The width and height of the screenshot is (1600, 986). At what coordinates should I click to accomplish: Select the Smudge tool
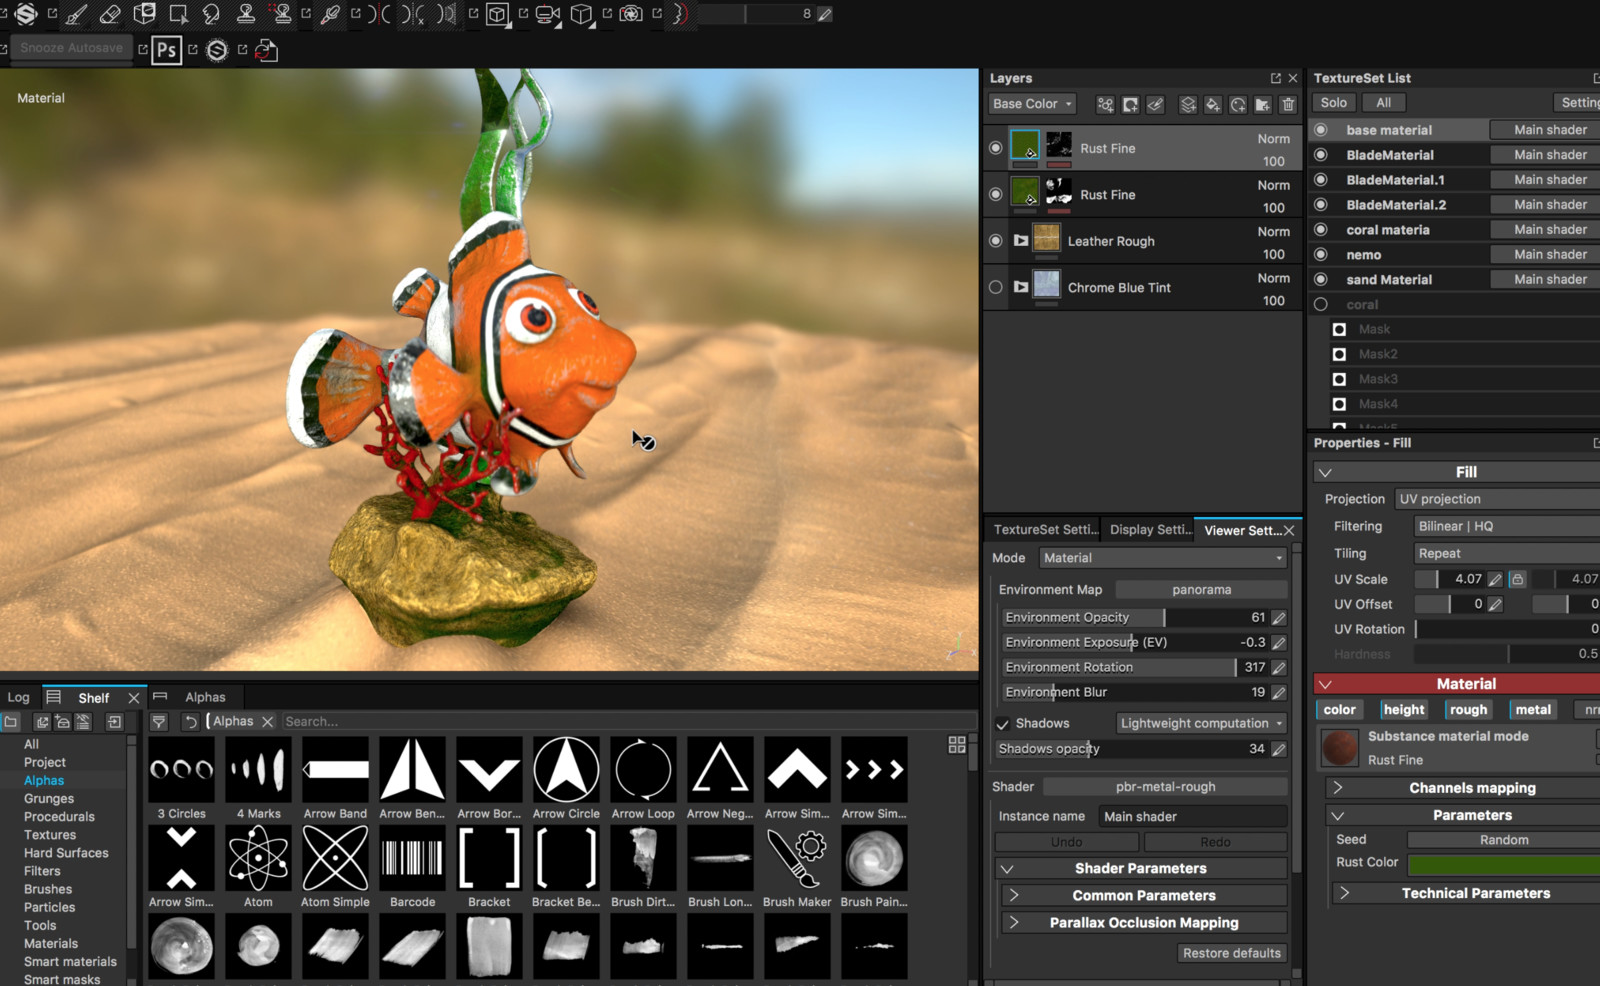(x=212, y=14)
